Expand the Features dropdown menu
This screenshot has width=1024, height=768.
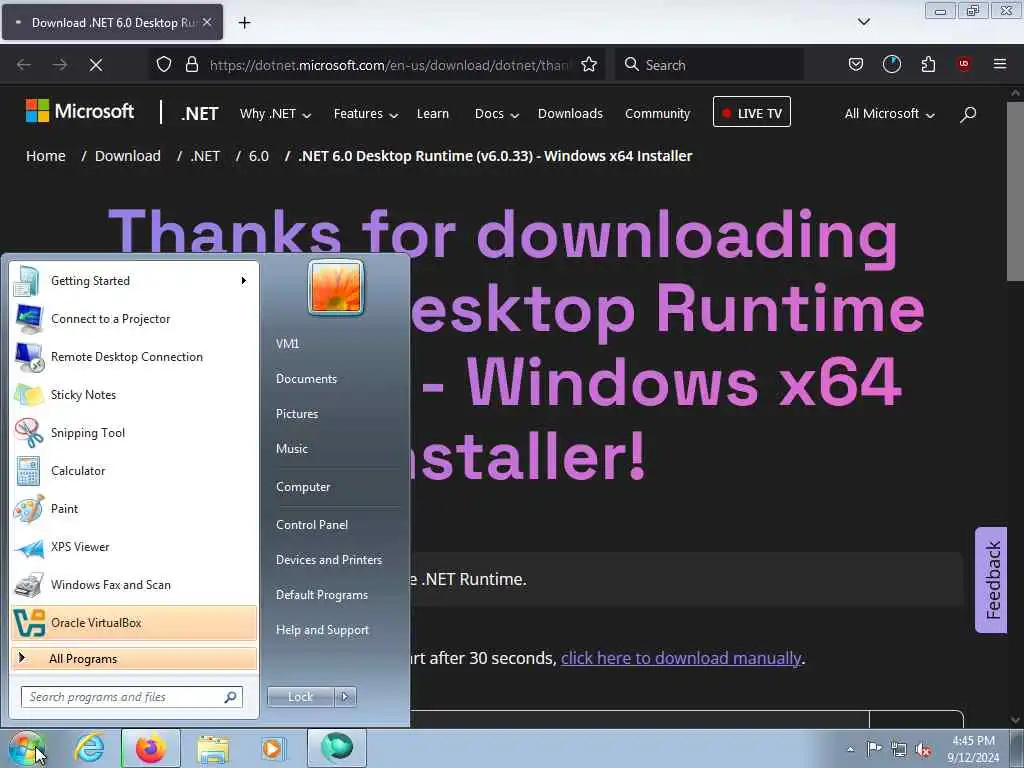[366, 114]
